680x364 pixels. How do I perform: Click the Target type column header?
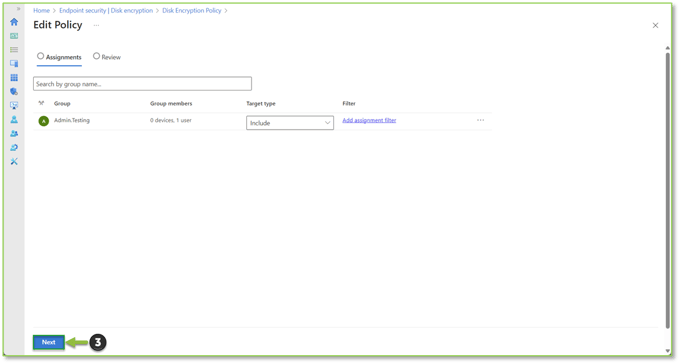(x=261, y=104)
